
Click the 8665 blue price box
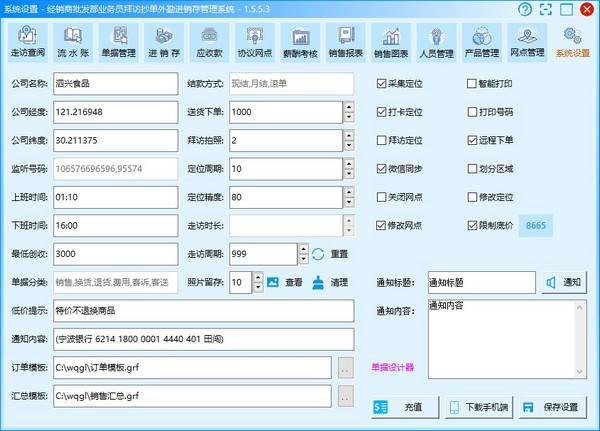(537, 226)
